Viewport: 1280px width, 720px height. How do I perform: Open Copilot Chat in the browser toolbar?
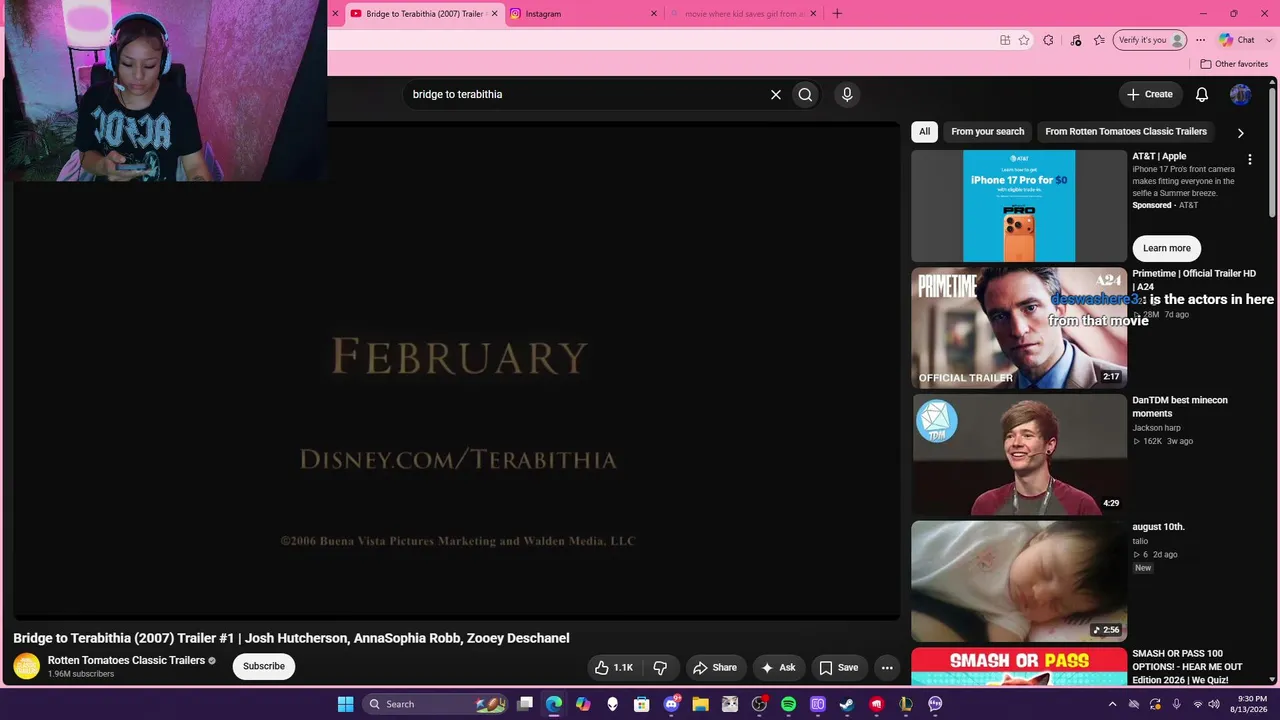(1237, 40)
